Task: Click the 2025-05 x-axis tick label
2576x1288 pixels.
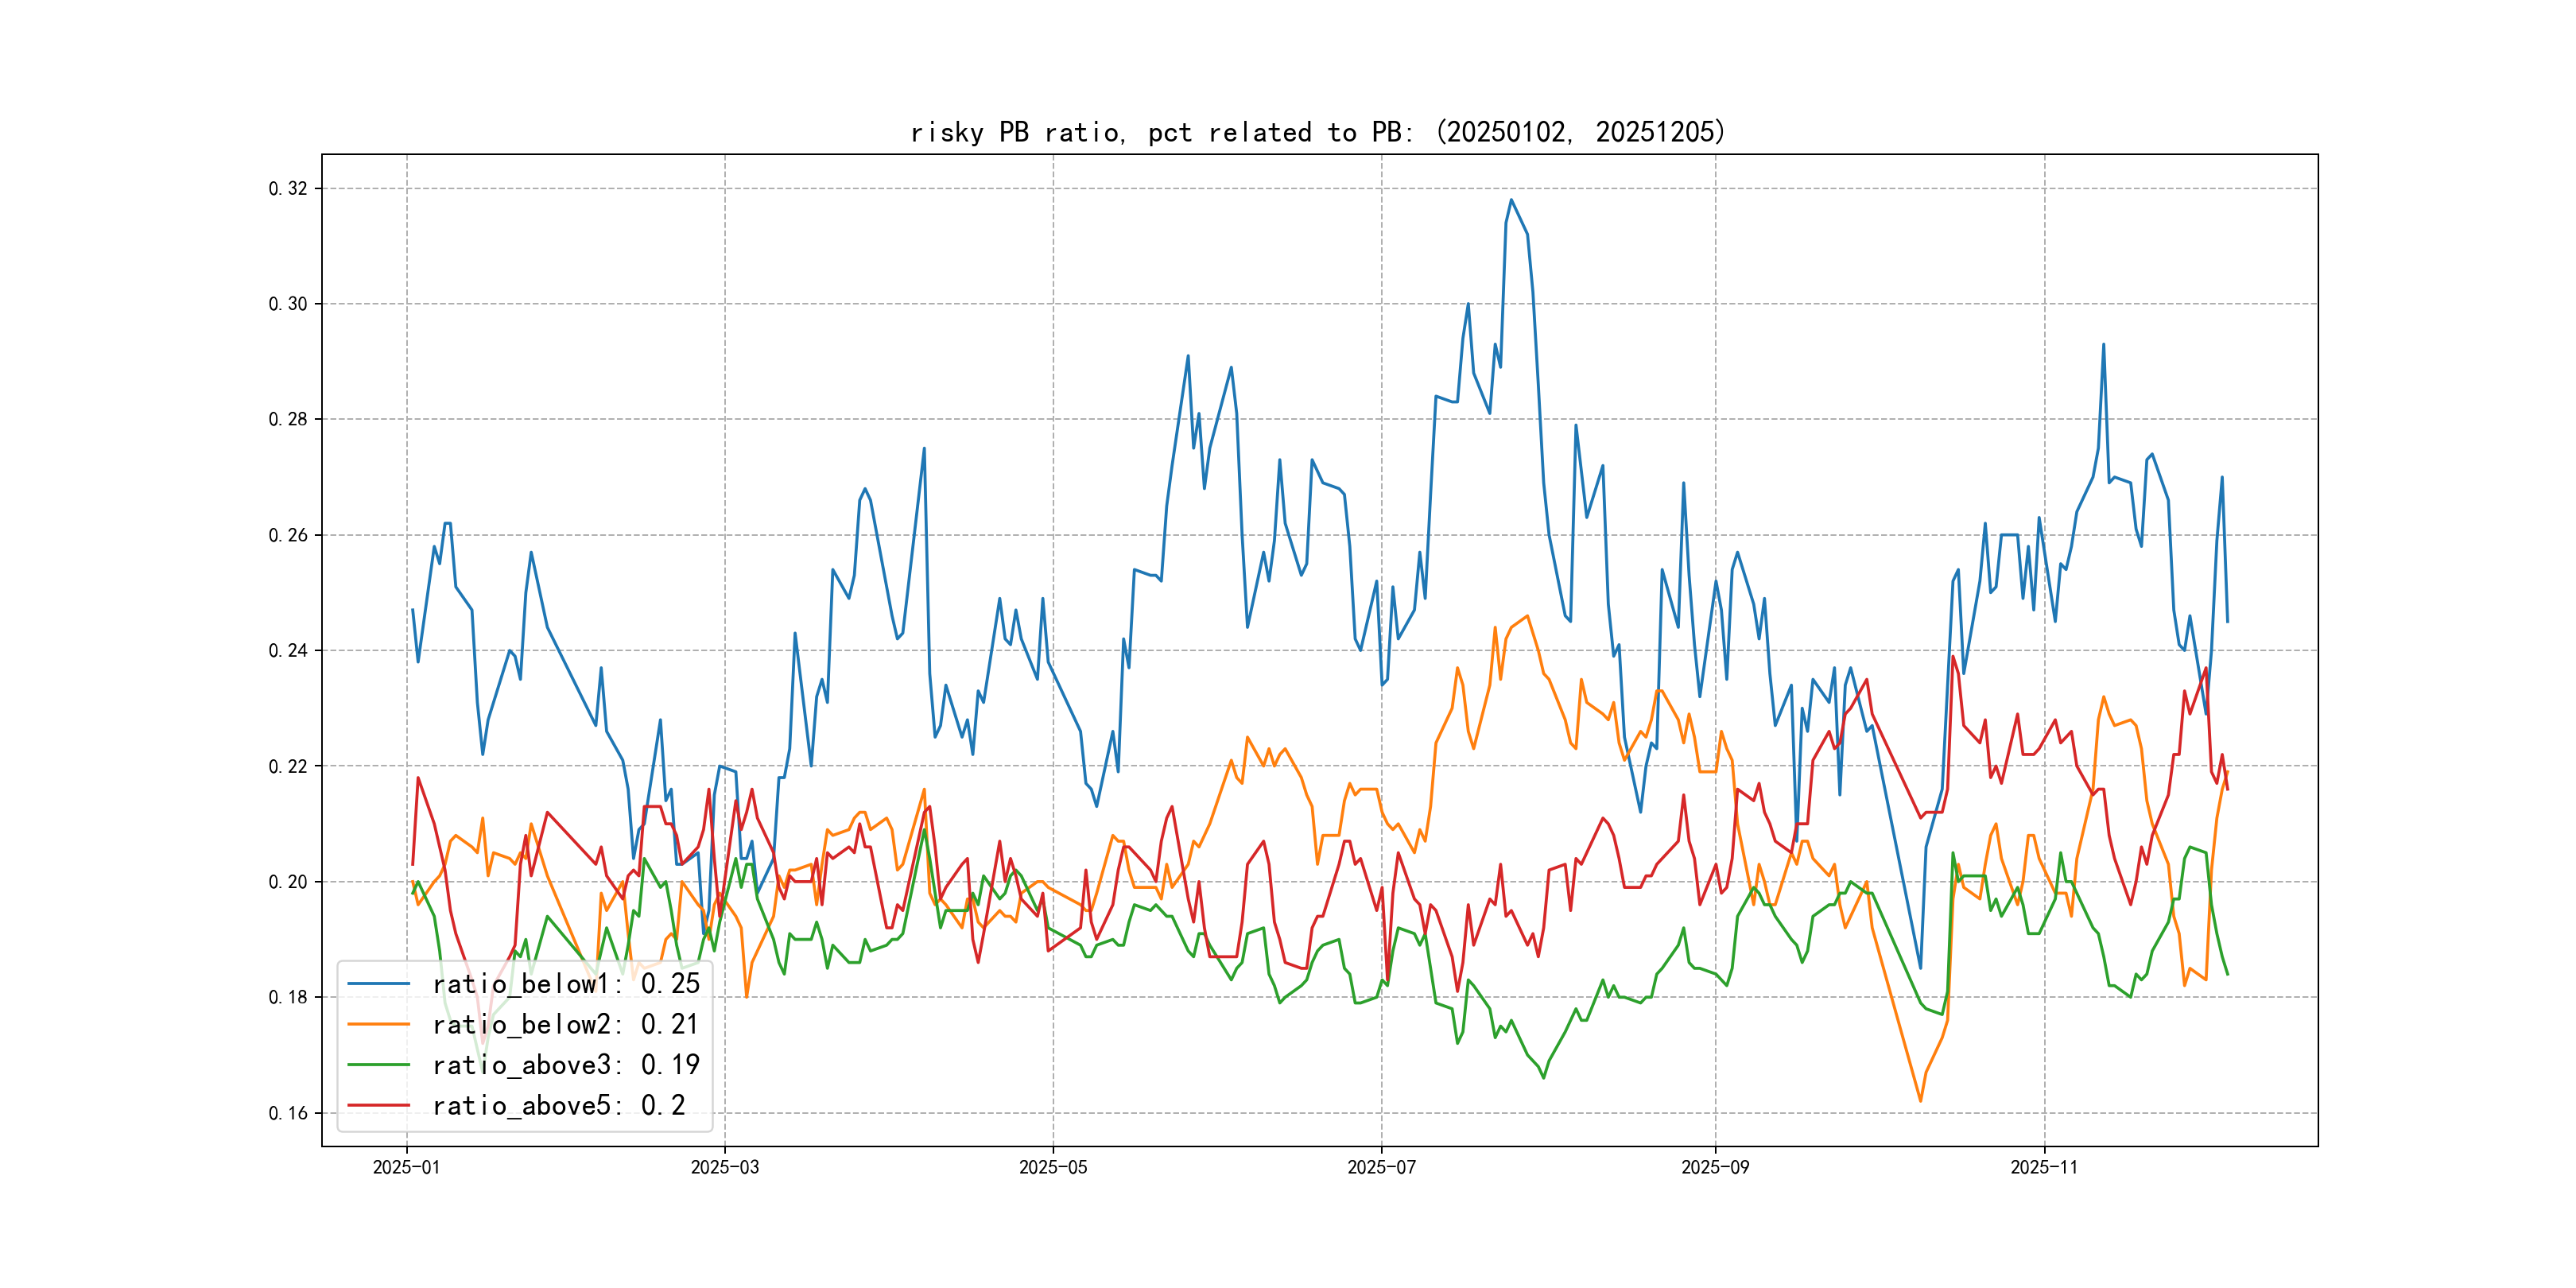Action: click(x=1052, y=1167)
